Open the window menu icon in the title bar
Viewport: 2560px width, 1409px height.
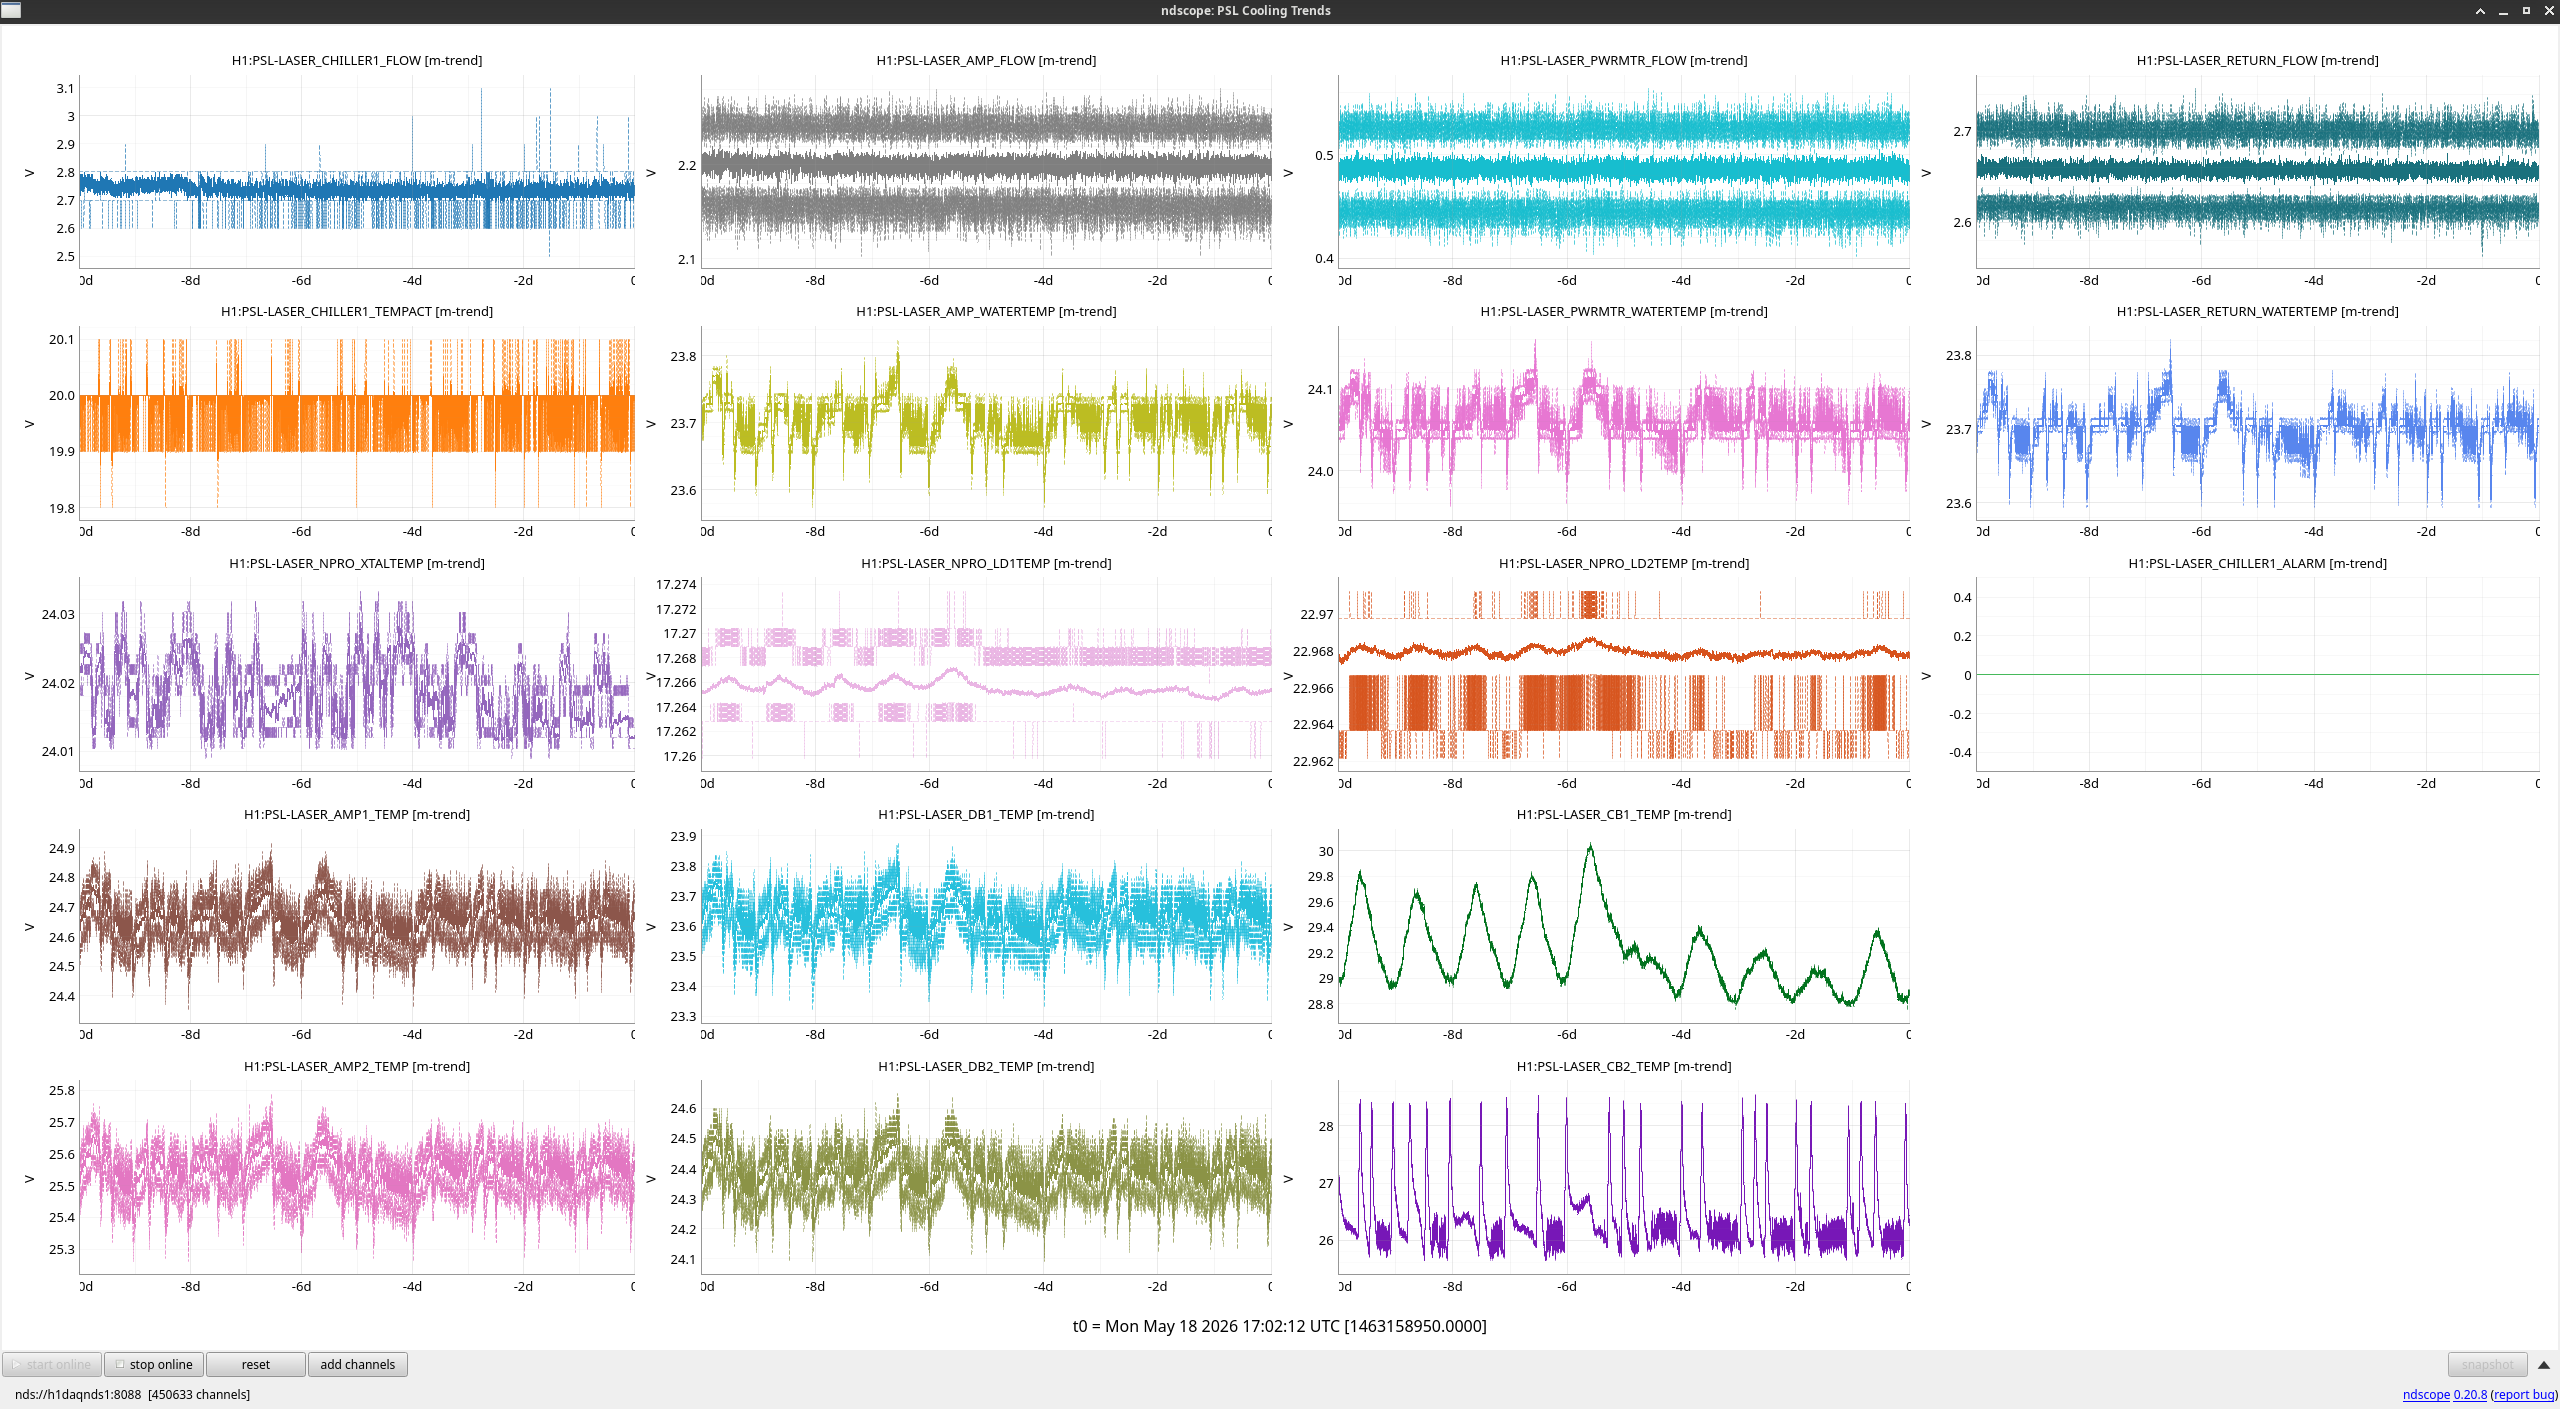click(12, 11)
